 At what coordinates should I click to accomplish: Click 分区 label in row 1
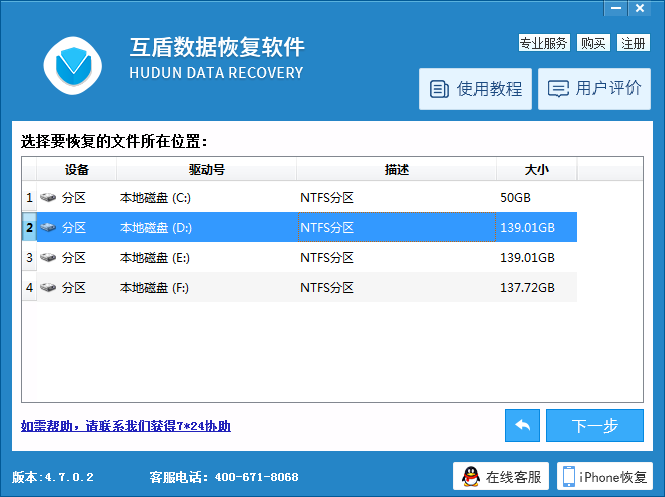74,198
